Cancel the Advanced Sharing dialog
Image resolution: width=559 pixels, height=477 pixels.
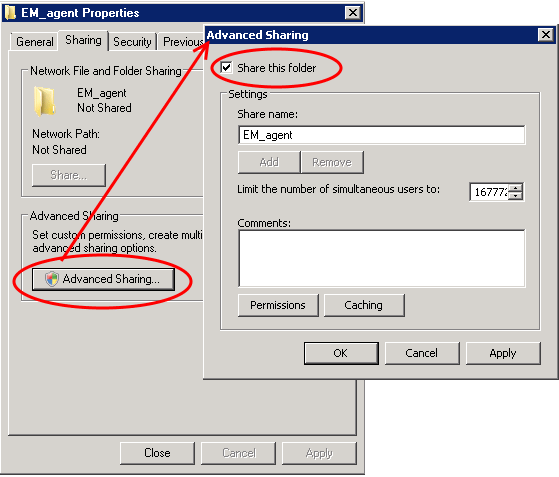tap(422, 353)
